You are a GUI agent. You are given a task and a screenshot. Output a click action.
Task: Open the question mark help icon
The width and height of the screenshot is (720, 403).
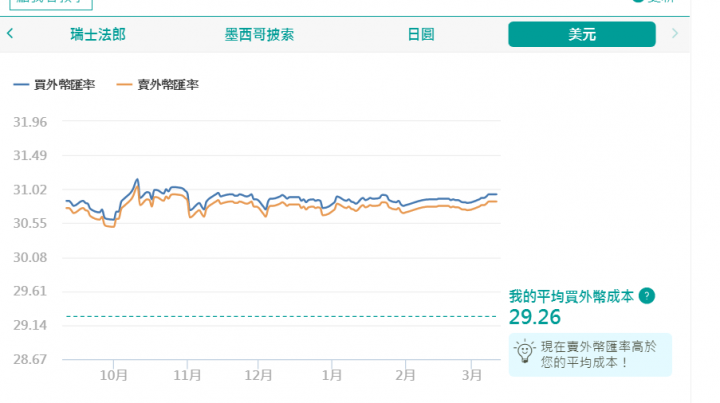tap(647, 296)
